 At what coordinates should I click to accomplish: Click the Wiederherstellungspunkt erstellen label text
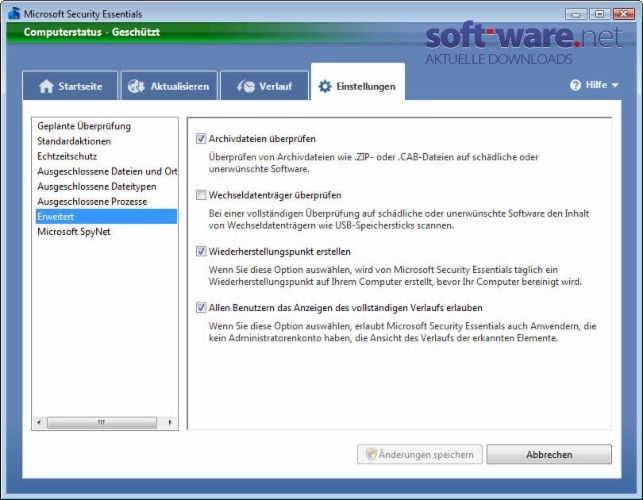(x=280, y=251)
